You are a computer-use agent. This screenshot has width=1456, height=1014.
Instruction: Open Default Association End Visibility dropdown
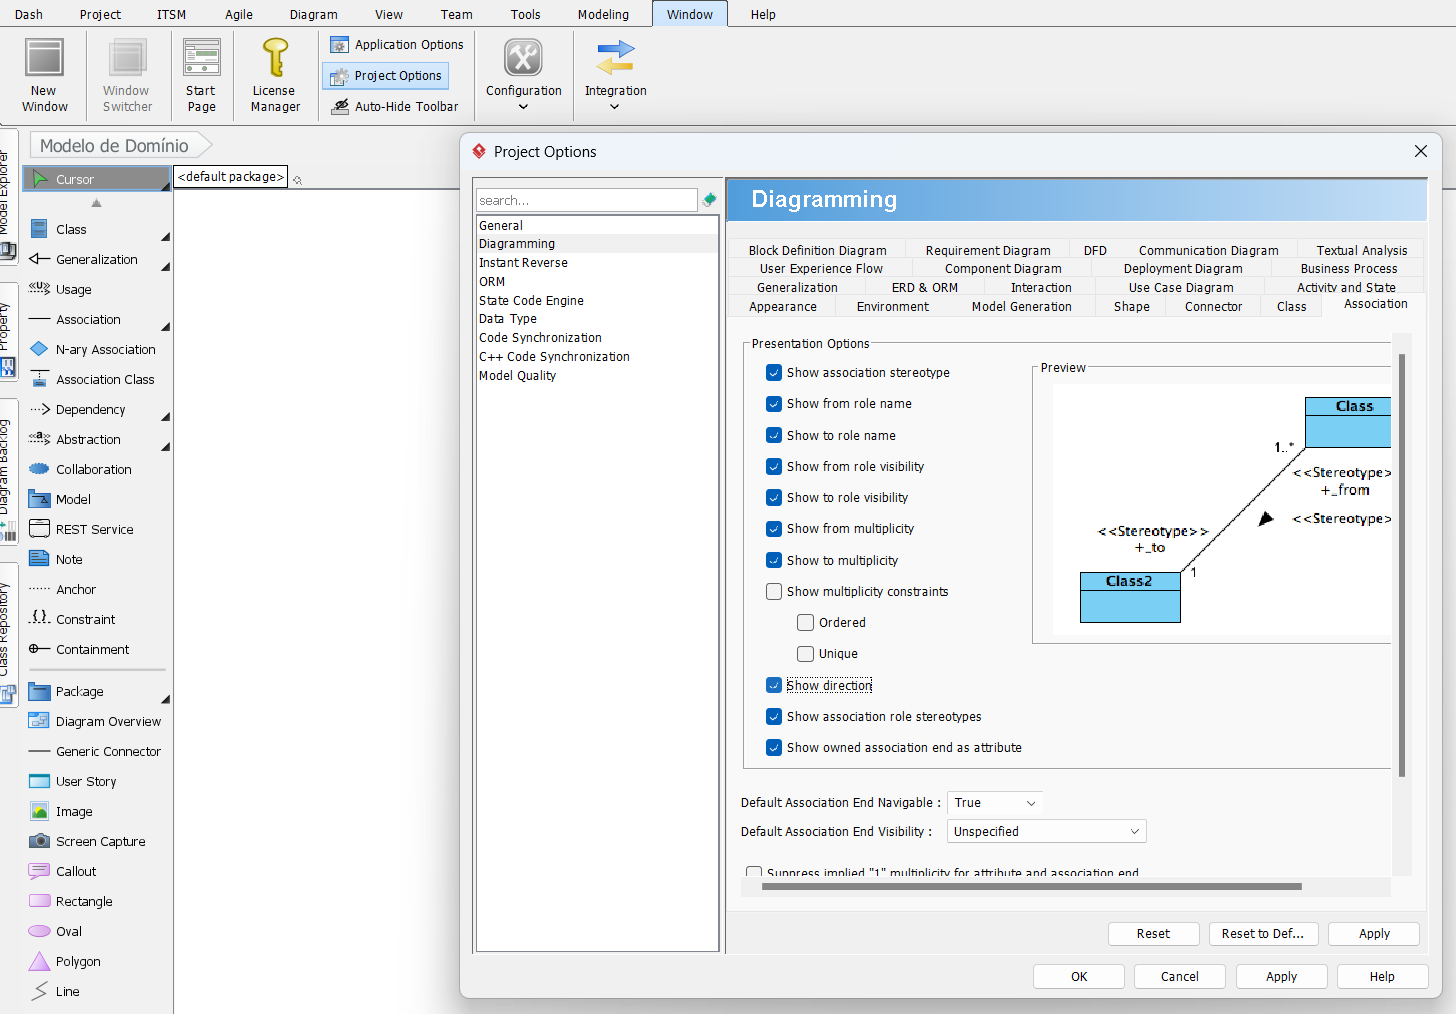pyautogui.click(x=1046, y=831)
